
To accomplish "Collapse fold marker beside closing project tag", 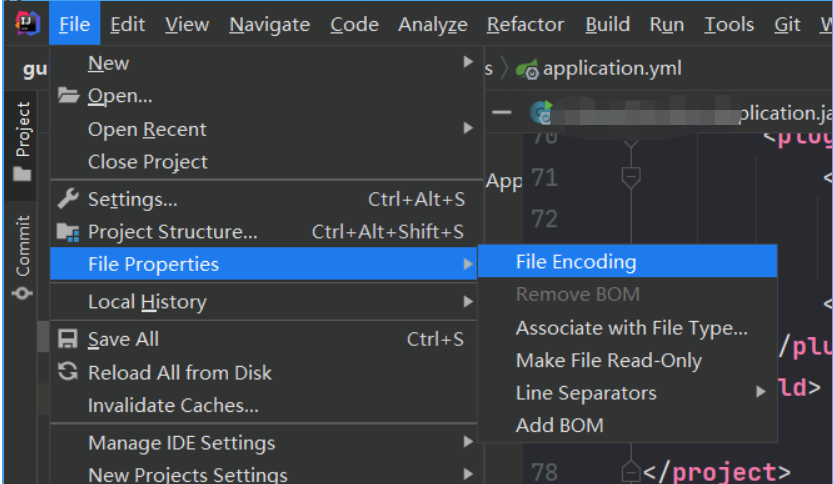I will coord(631,471).
